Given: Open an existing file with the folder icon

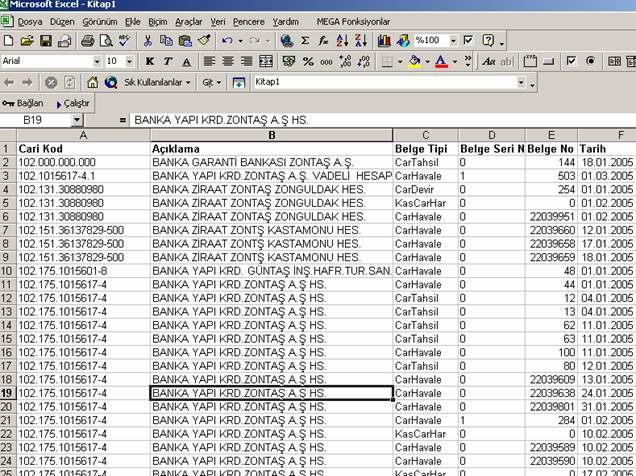Looking at the screenshot, I should click(x=27, y=41).
